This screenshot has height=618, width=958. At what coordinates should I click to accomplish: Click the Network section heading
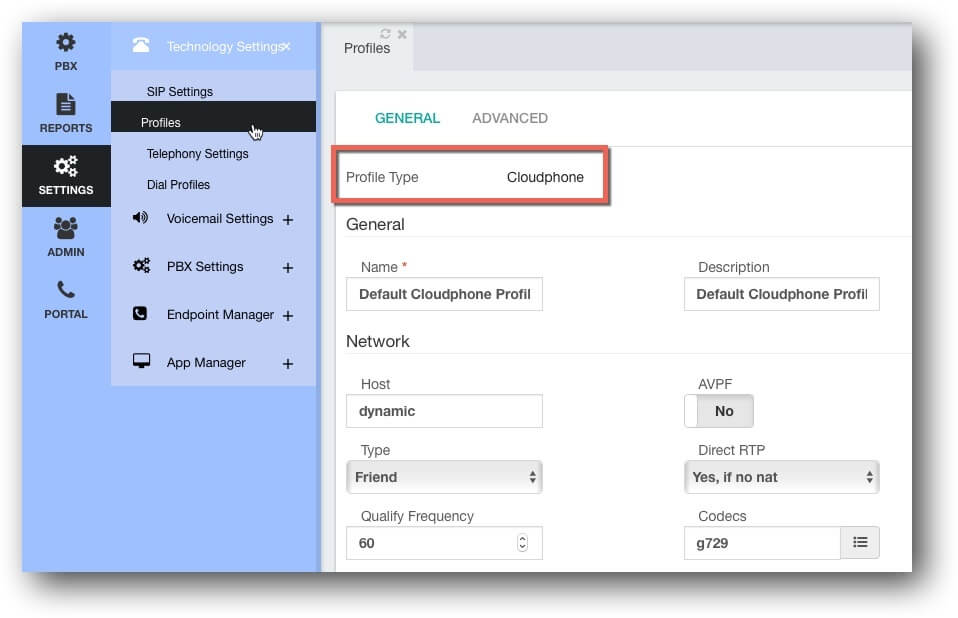pyautogui.click(x=378, y=341)
